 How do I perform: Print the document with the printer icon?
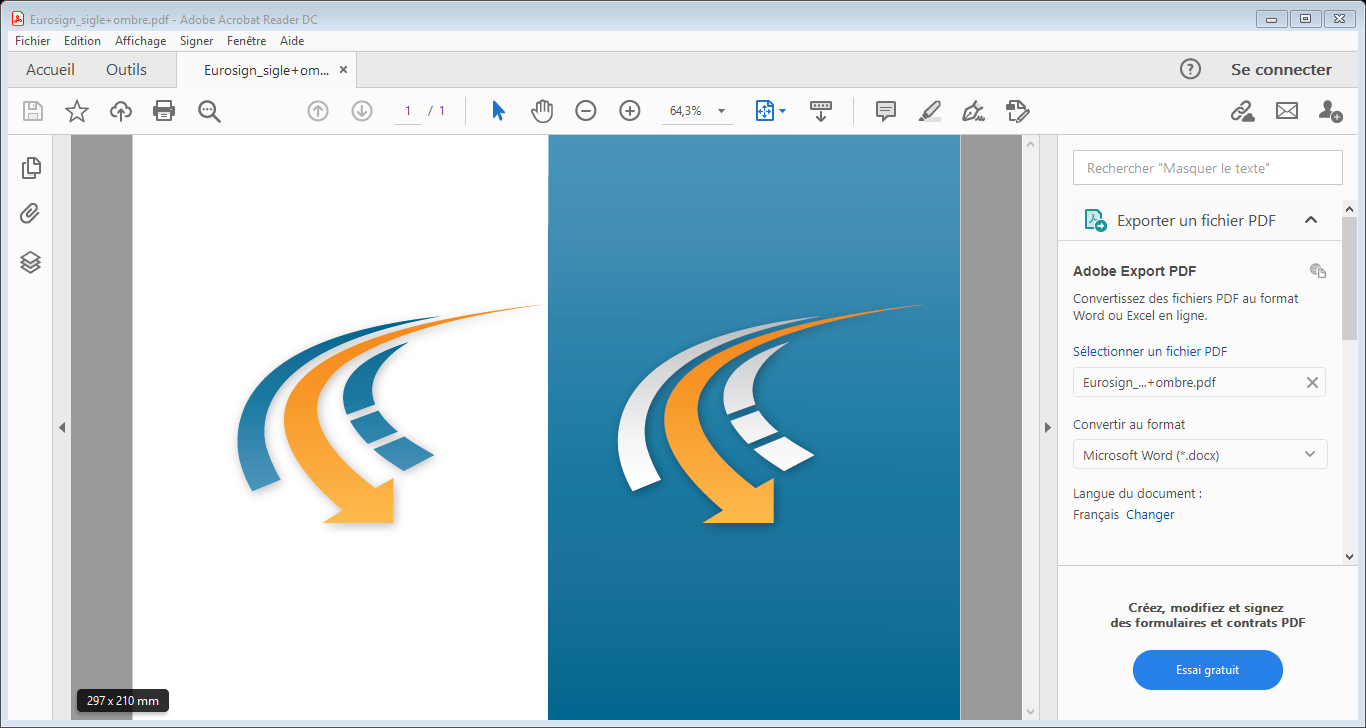coord(164,111)
